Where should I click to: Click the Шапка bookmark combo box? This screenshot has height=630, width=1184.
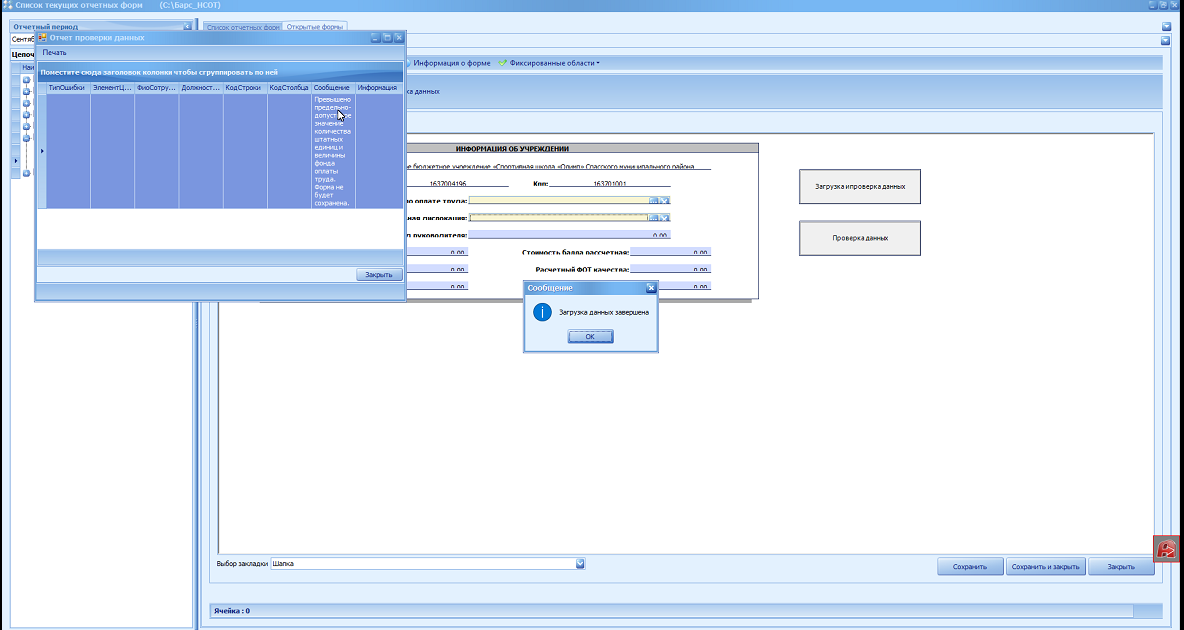click(427, 564)
